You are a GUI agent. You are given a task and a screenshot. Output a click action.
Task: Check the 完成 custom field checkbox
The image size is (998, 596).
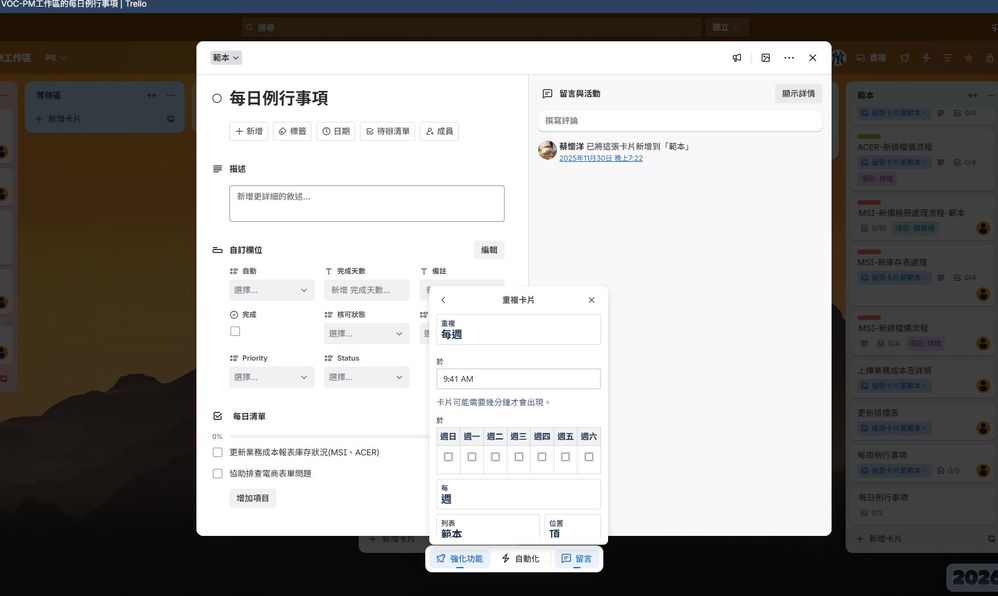(235, 331)
